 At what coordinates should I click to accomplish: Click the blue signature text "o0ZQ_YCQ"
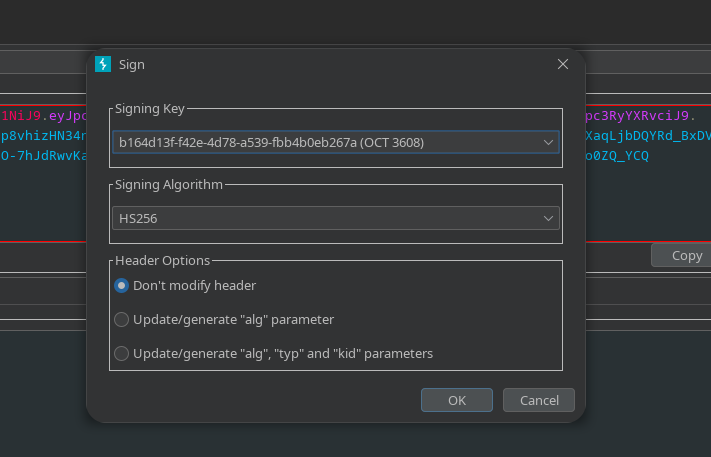tap(617, 156)
